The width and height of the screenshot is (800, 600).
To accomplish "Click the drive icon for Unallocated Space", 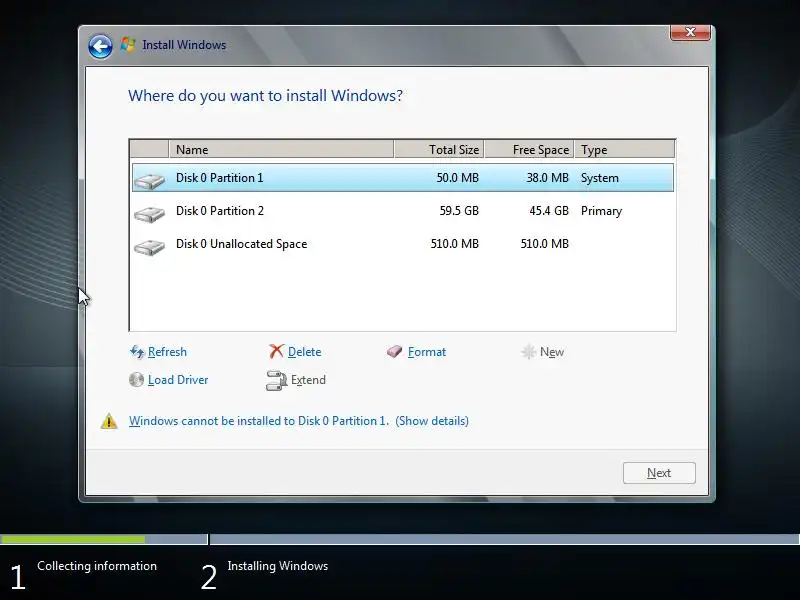I will tap(149, 247).
